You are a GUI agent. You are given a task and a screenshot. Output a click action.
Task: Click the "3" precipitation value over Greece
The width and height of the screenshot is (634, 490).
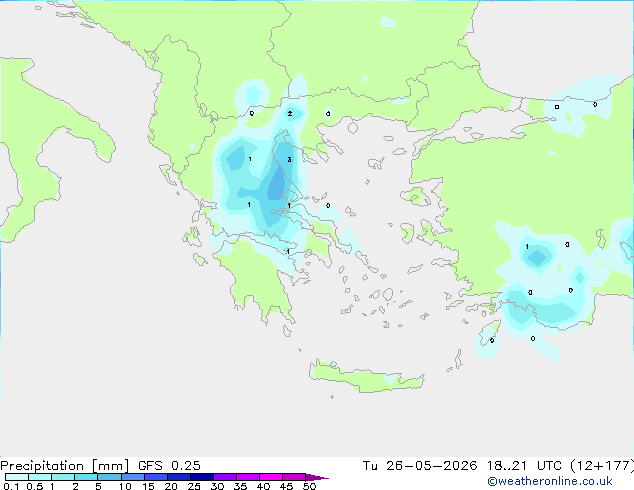click(290, 160)
